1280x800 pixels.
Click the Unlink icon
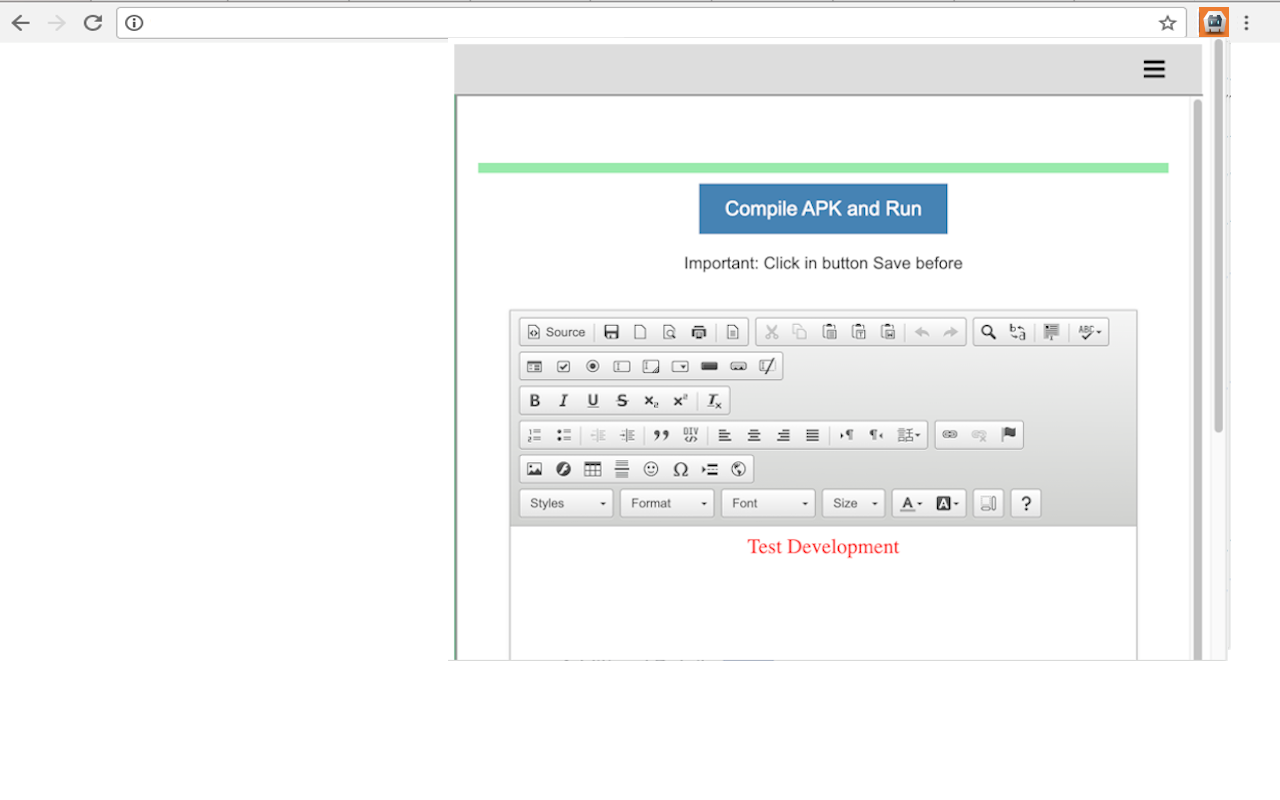979,435
